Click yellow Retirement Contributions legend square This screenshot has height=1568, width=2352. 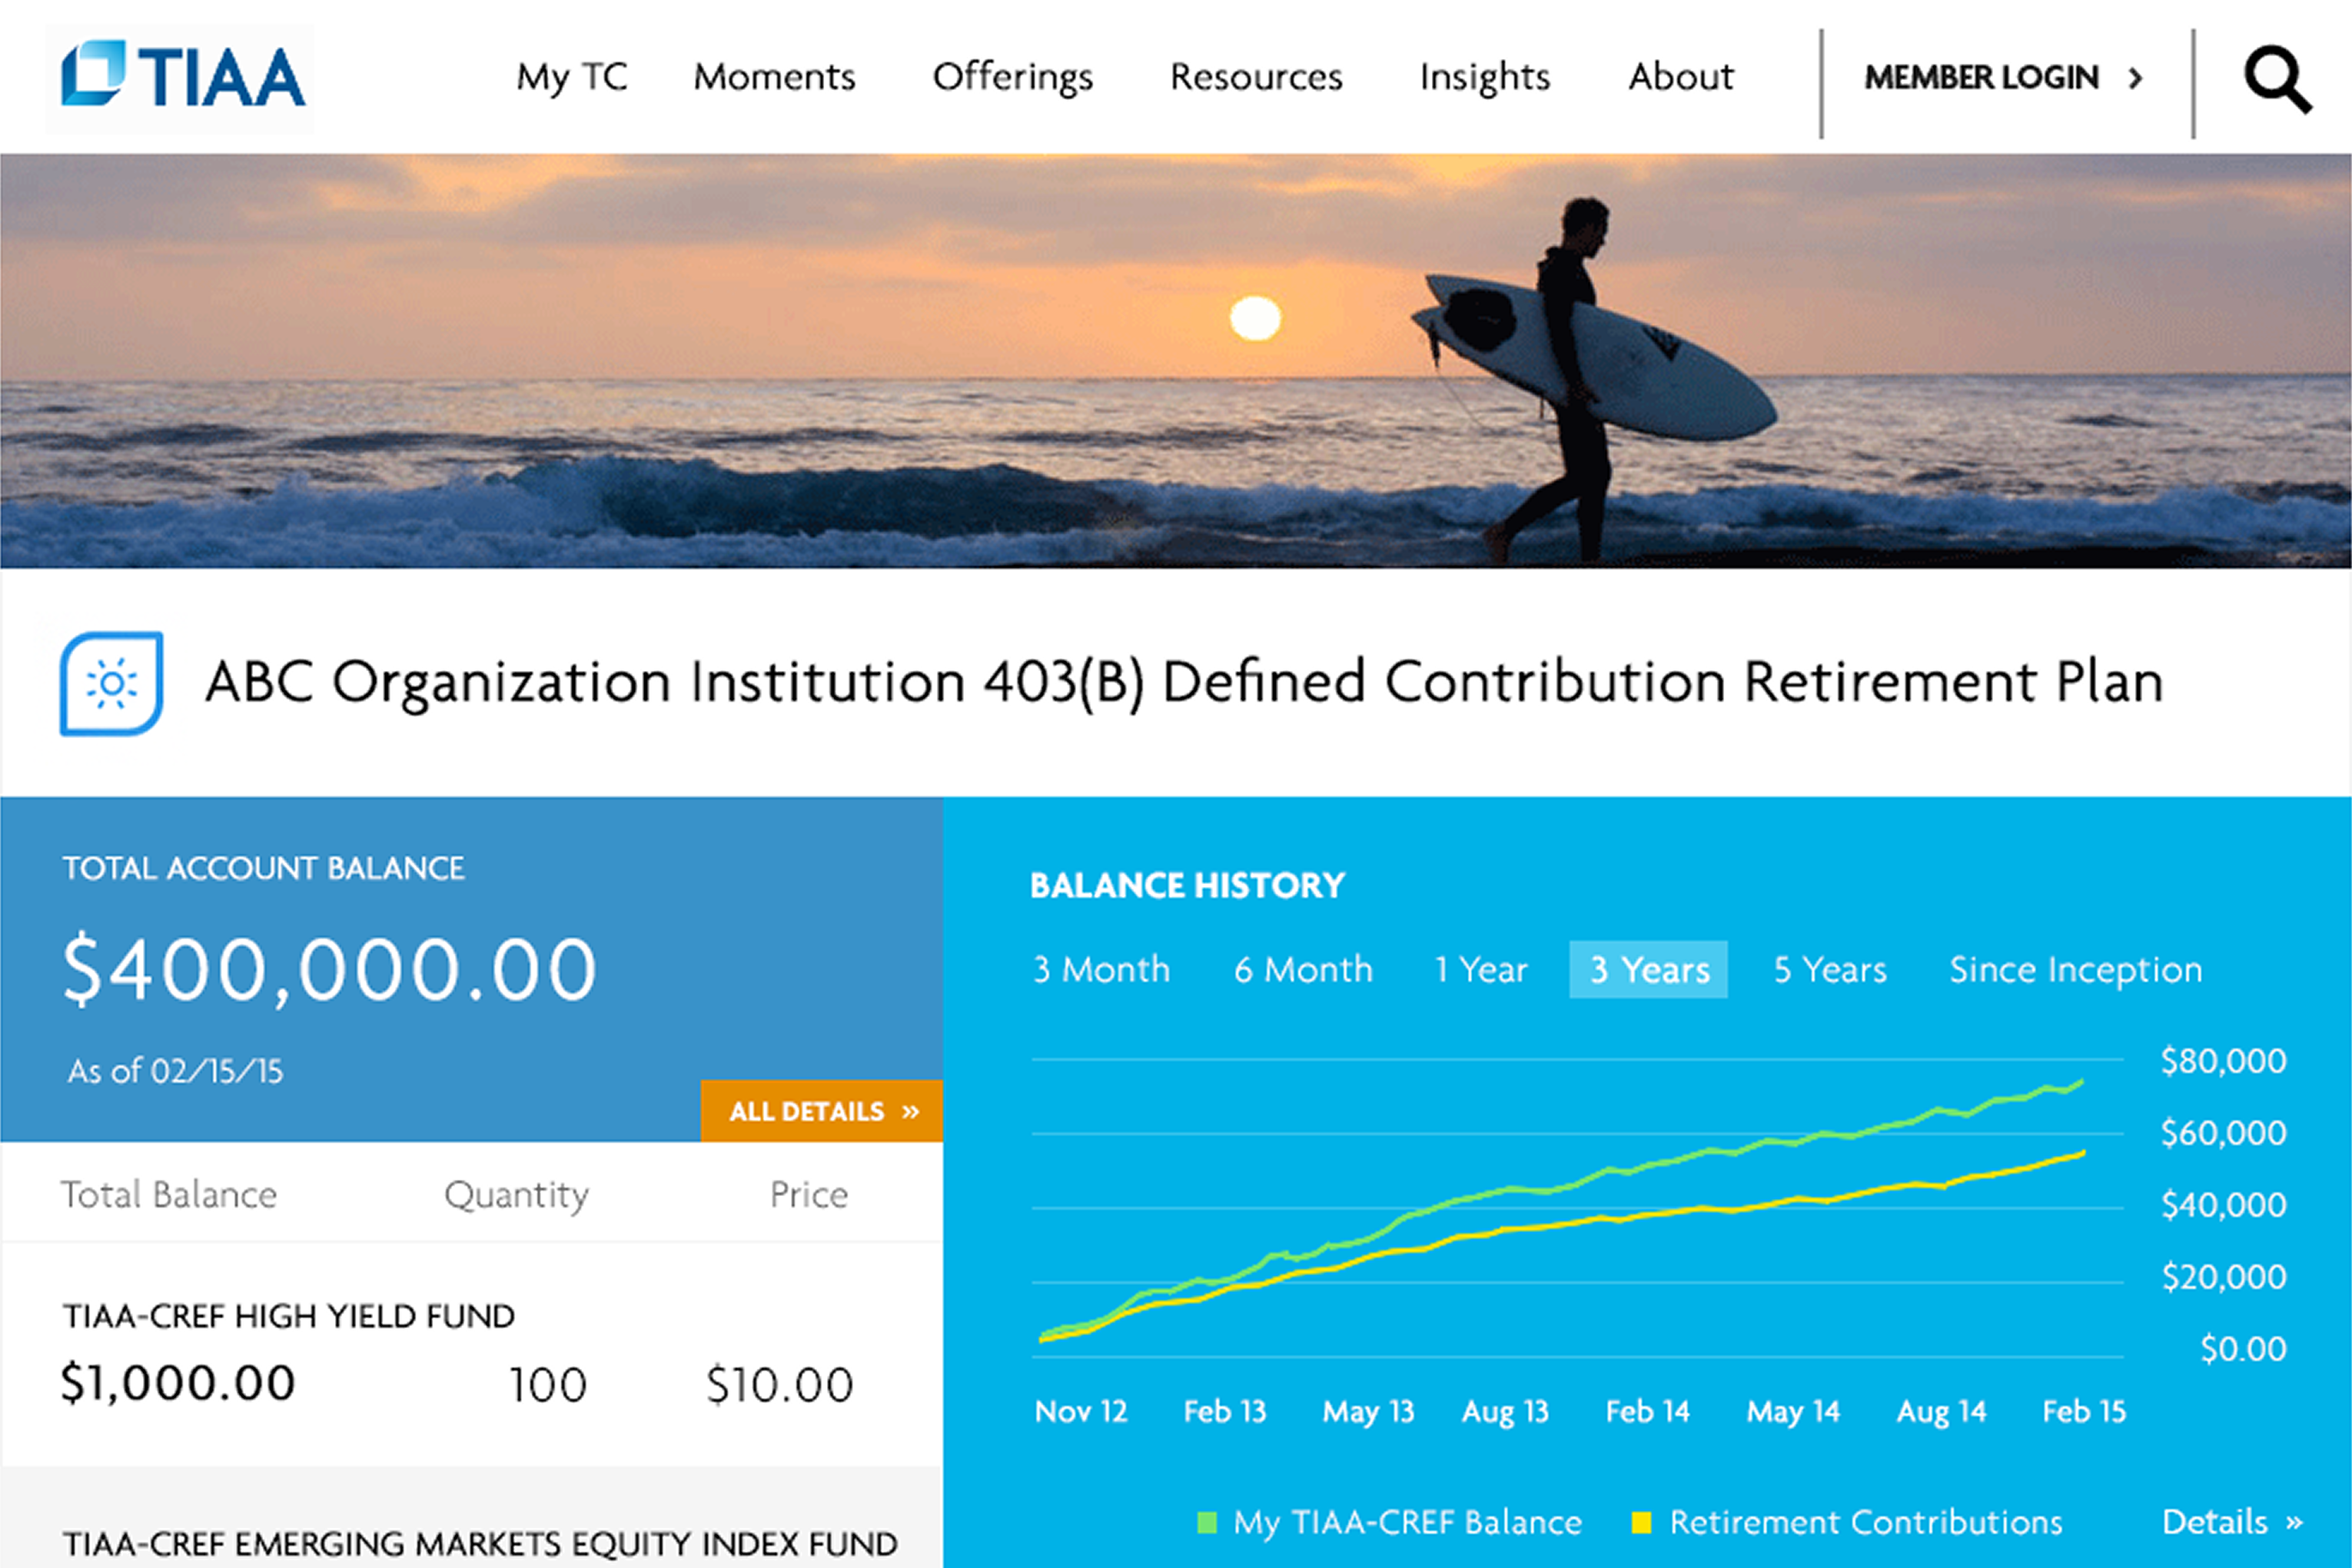[x=1641, y=1523]
